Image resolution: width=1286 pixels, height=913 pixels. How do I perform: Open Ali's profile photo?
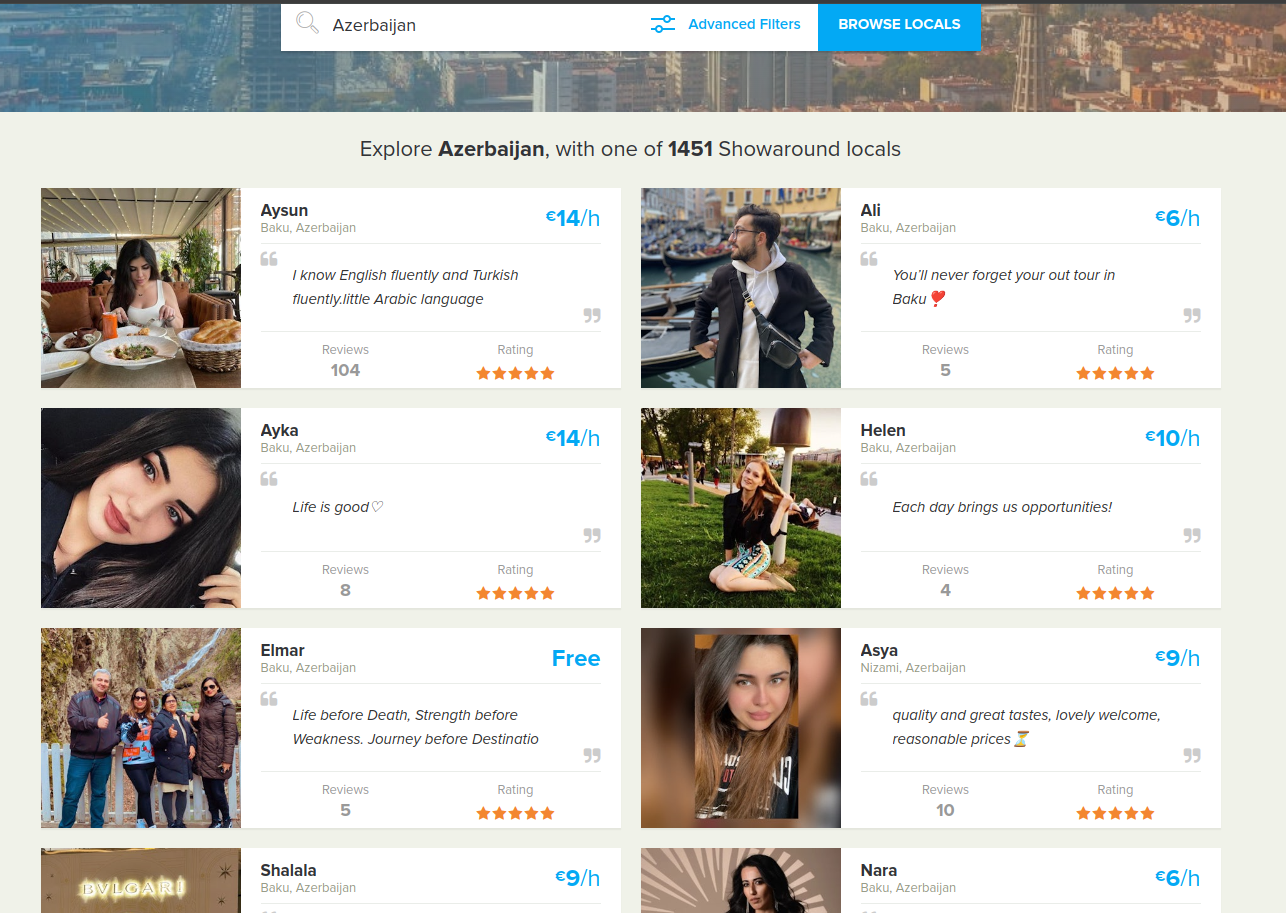tap(741, 288)
